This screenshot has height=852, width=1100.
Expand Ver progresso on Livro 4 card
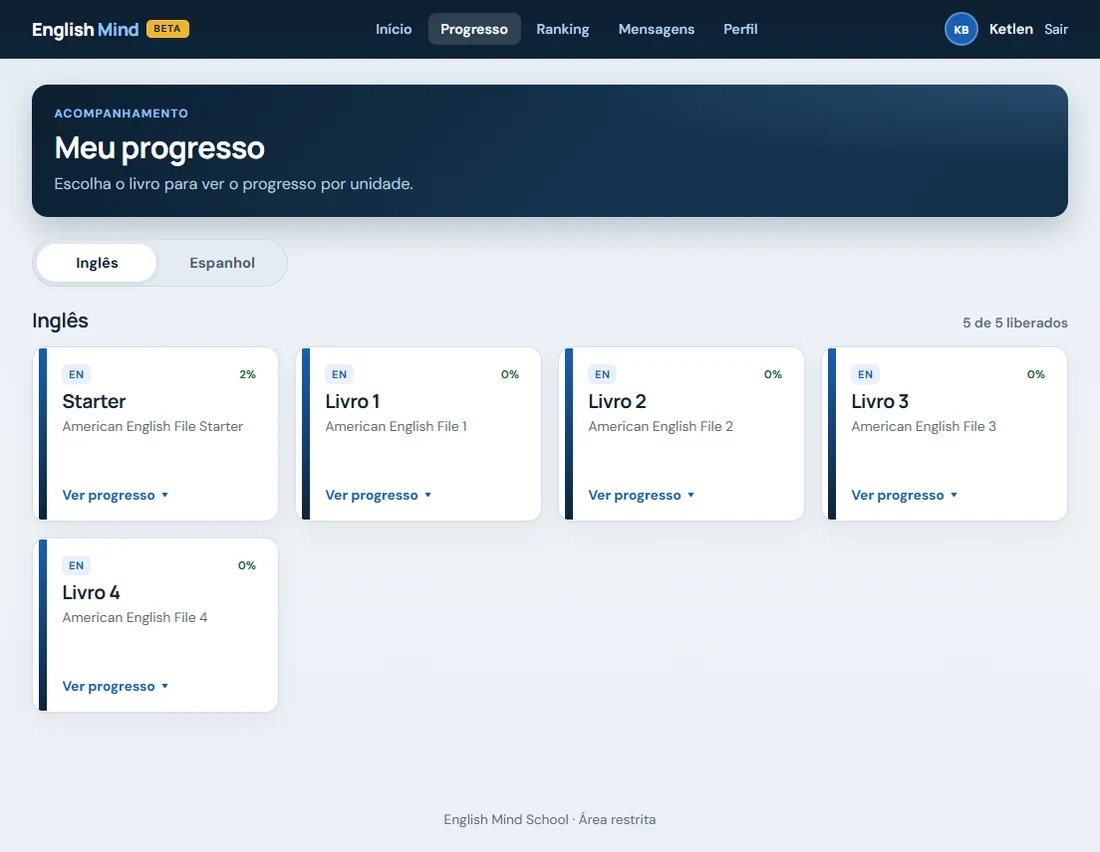point(116,686)
